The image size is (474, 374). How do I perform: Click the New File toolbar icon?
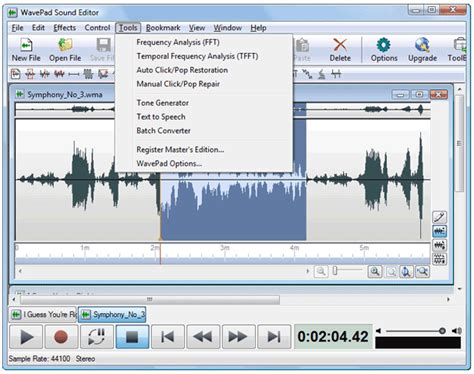pos(26,45)
